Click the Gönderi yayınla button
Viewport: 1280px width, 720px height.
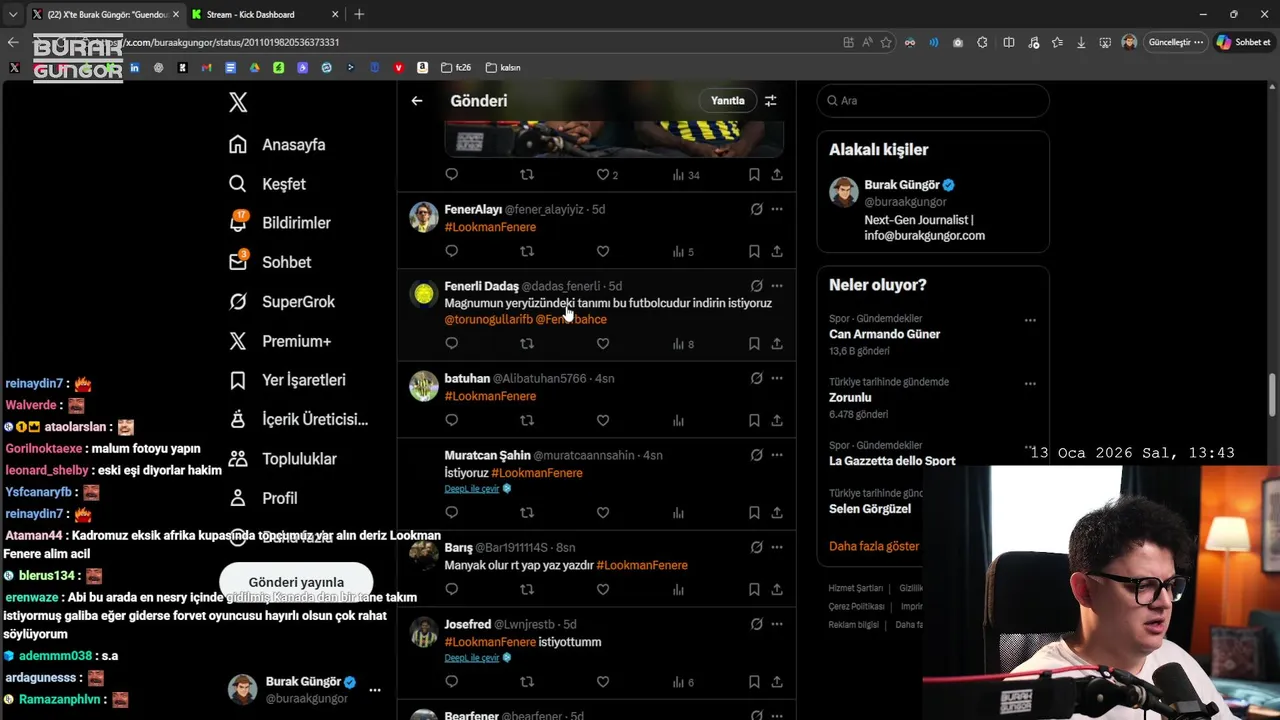[296, 582]
